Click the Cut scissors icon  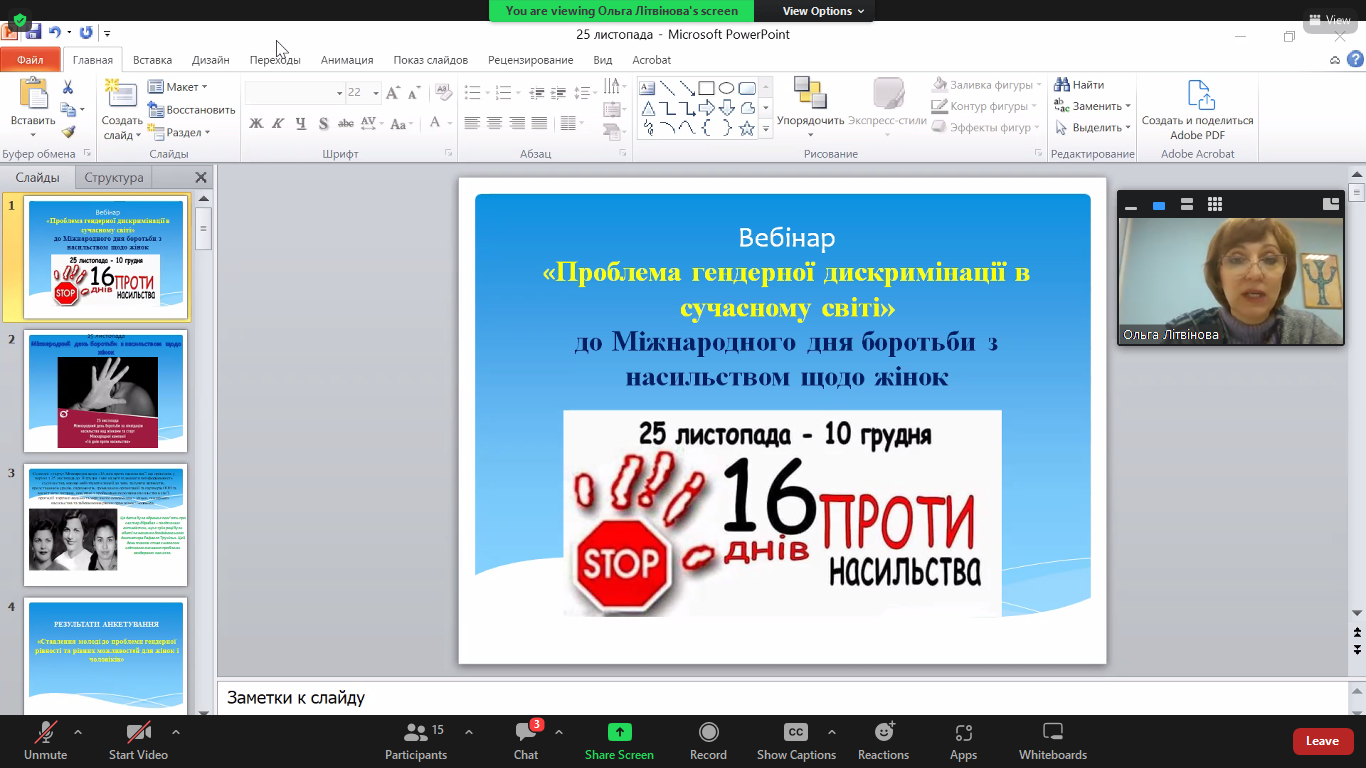[68, 88]
